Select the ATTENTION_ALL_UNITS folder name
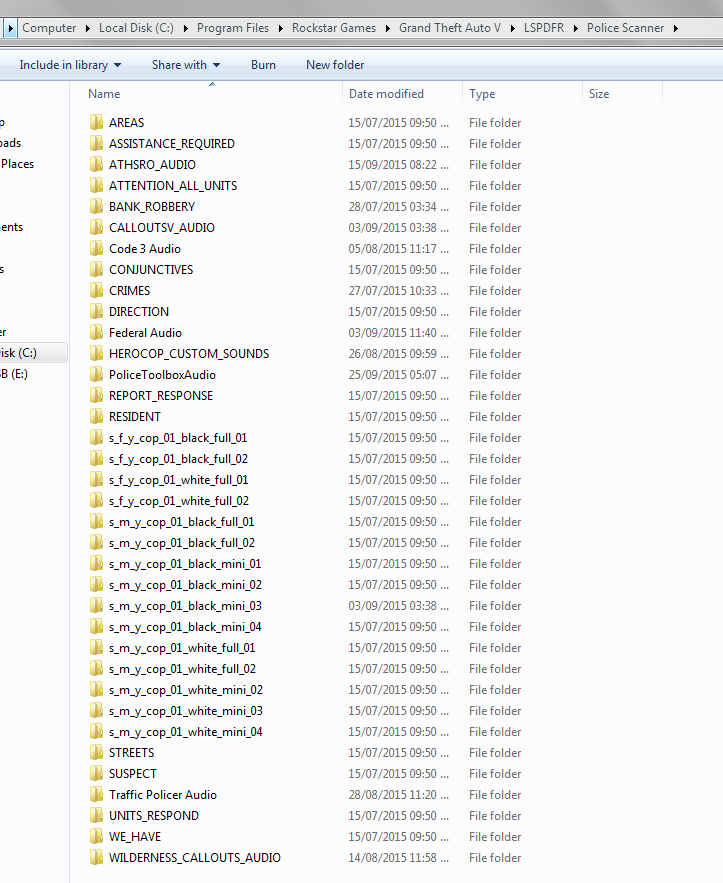The width and height of the screenshot is (723, 883). point(173,186)
